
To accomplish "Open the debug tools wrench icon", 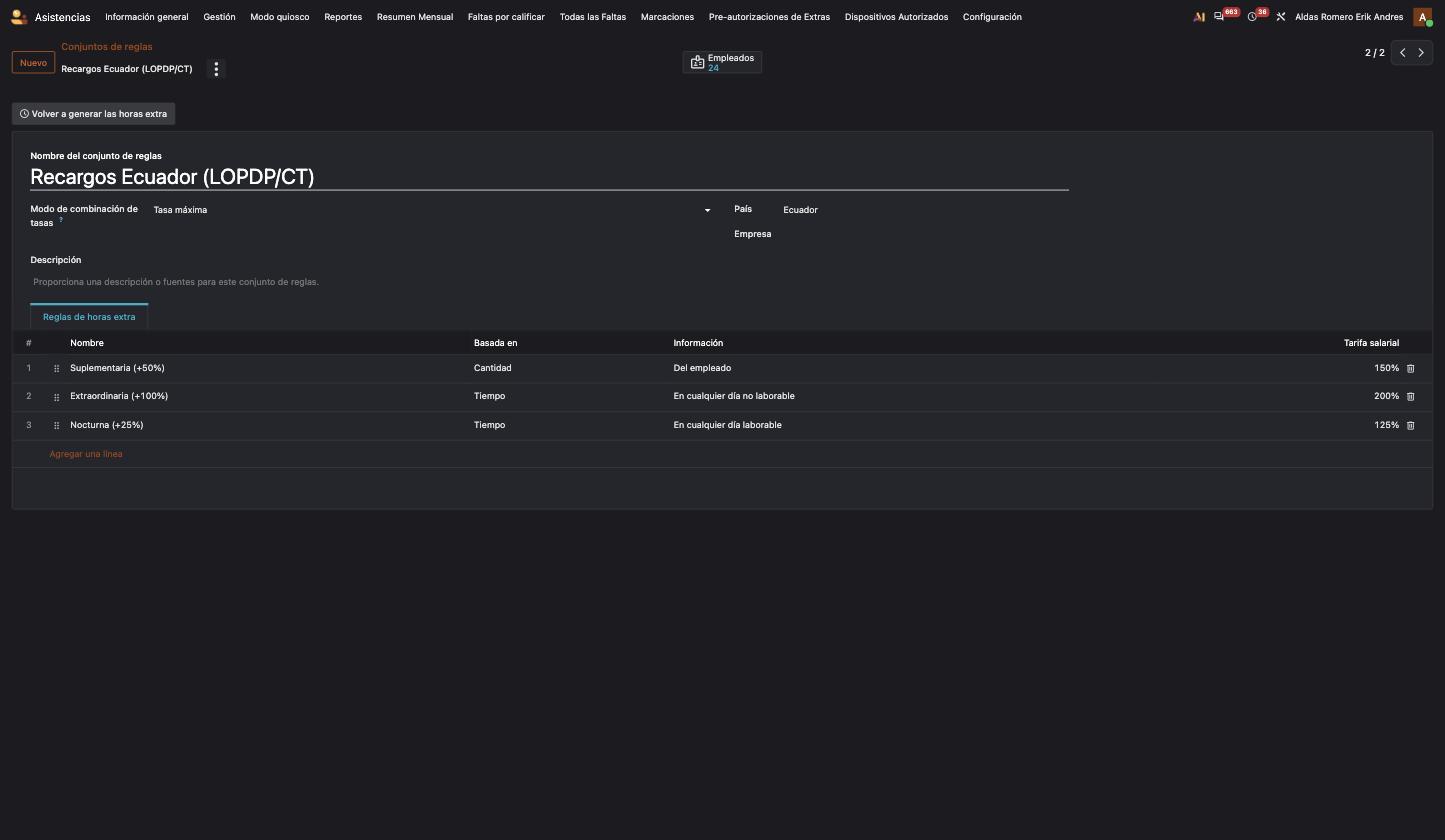I will [1280, 17].
